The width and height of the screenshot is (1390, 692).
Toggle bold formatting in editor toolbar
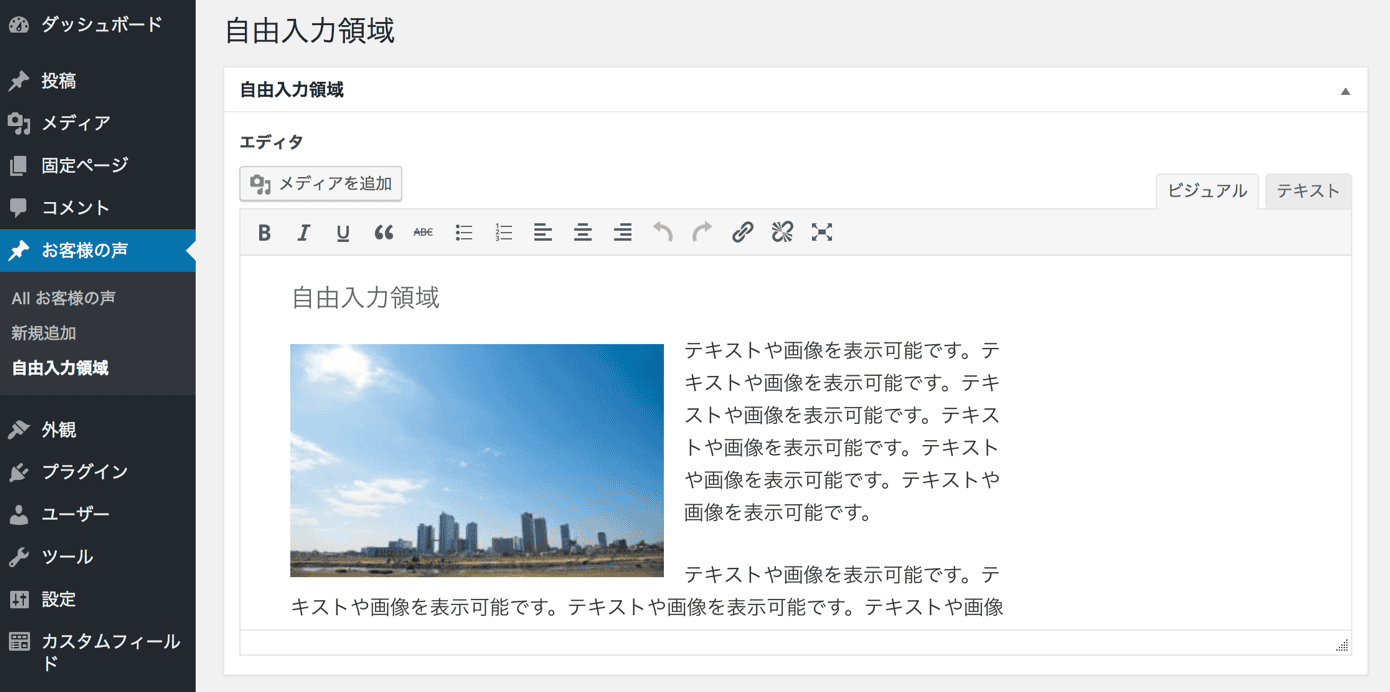click(x=264, y=233)
